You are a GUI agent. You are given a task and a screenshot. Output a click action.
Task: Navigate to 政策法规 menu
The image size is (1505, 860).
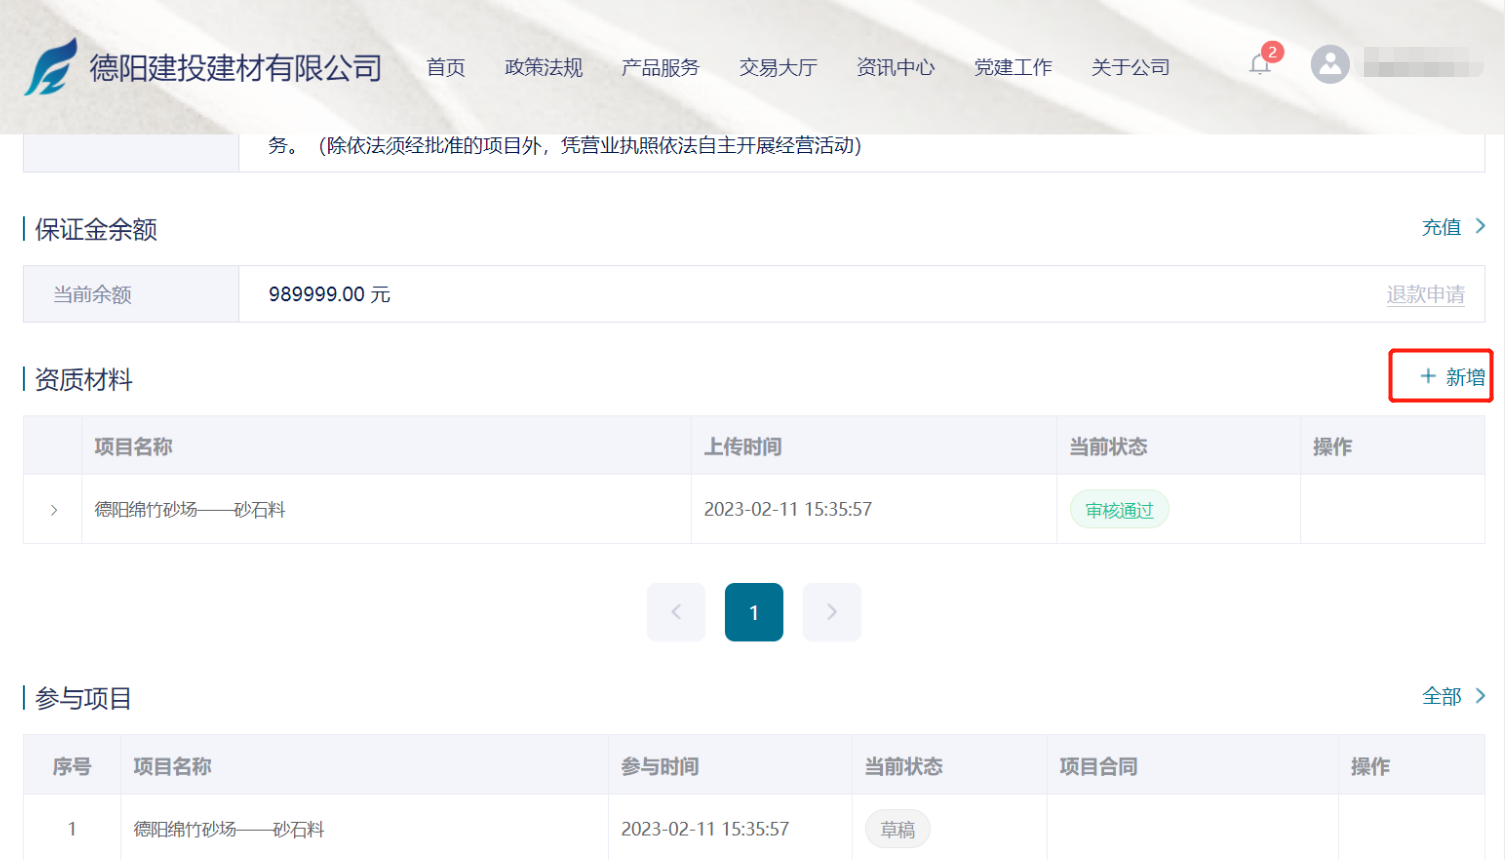click(x=543, y=67)
